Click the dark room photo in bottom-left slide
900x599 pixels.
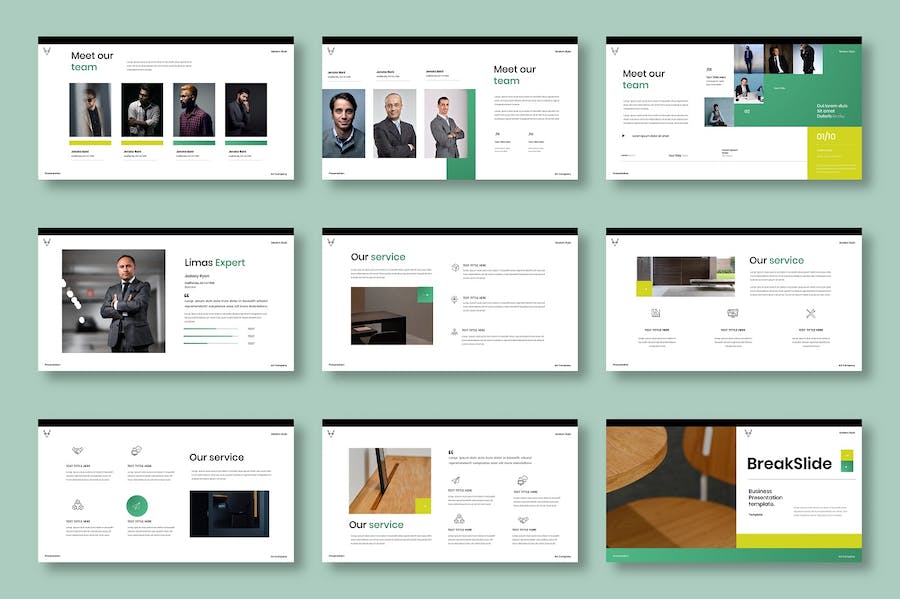(x=229, y=512)
